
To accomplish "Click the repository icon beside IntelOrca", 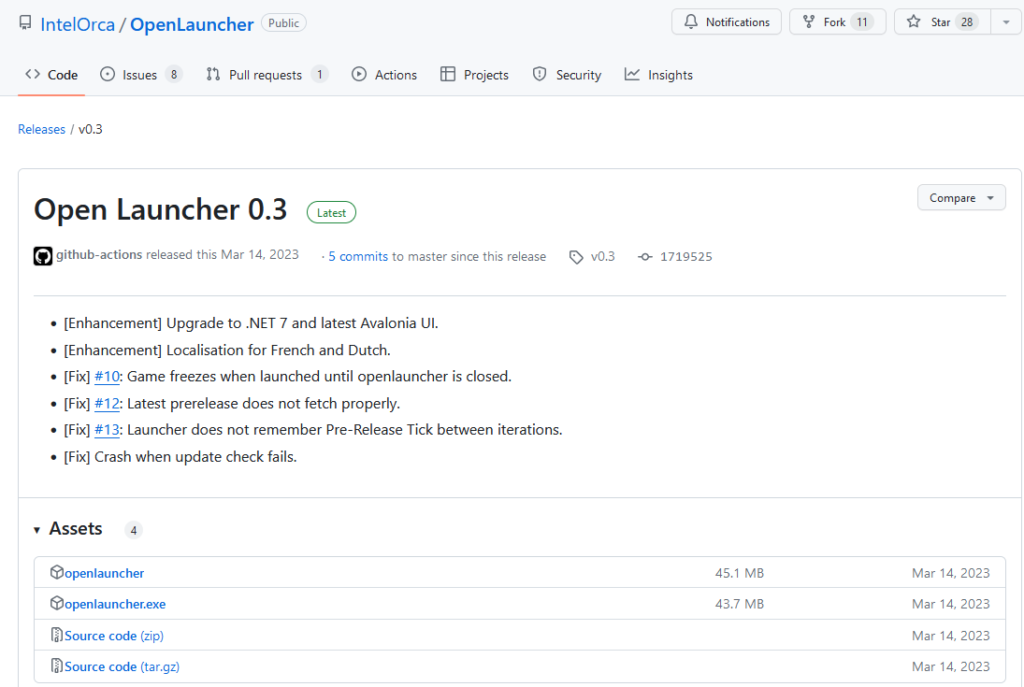I will click(x=25, y=24).
